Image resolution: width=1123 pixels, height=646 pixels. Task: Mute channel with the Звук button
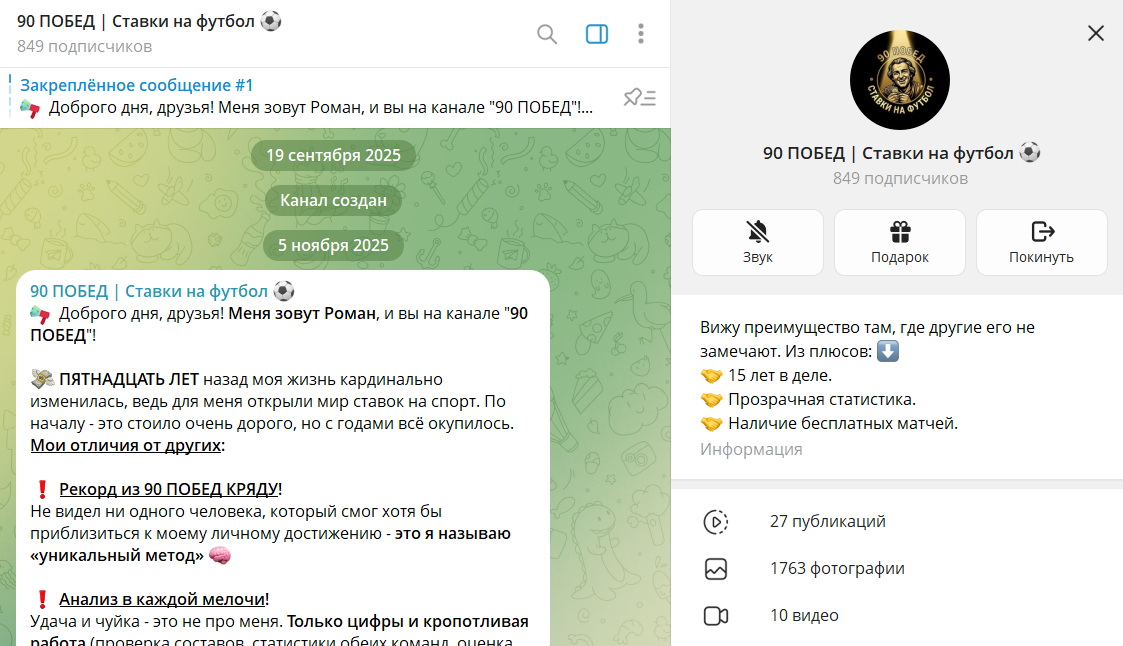(758, 242)
